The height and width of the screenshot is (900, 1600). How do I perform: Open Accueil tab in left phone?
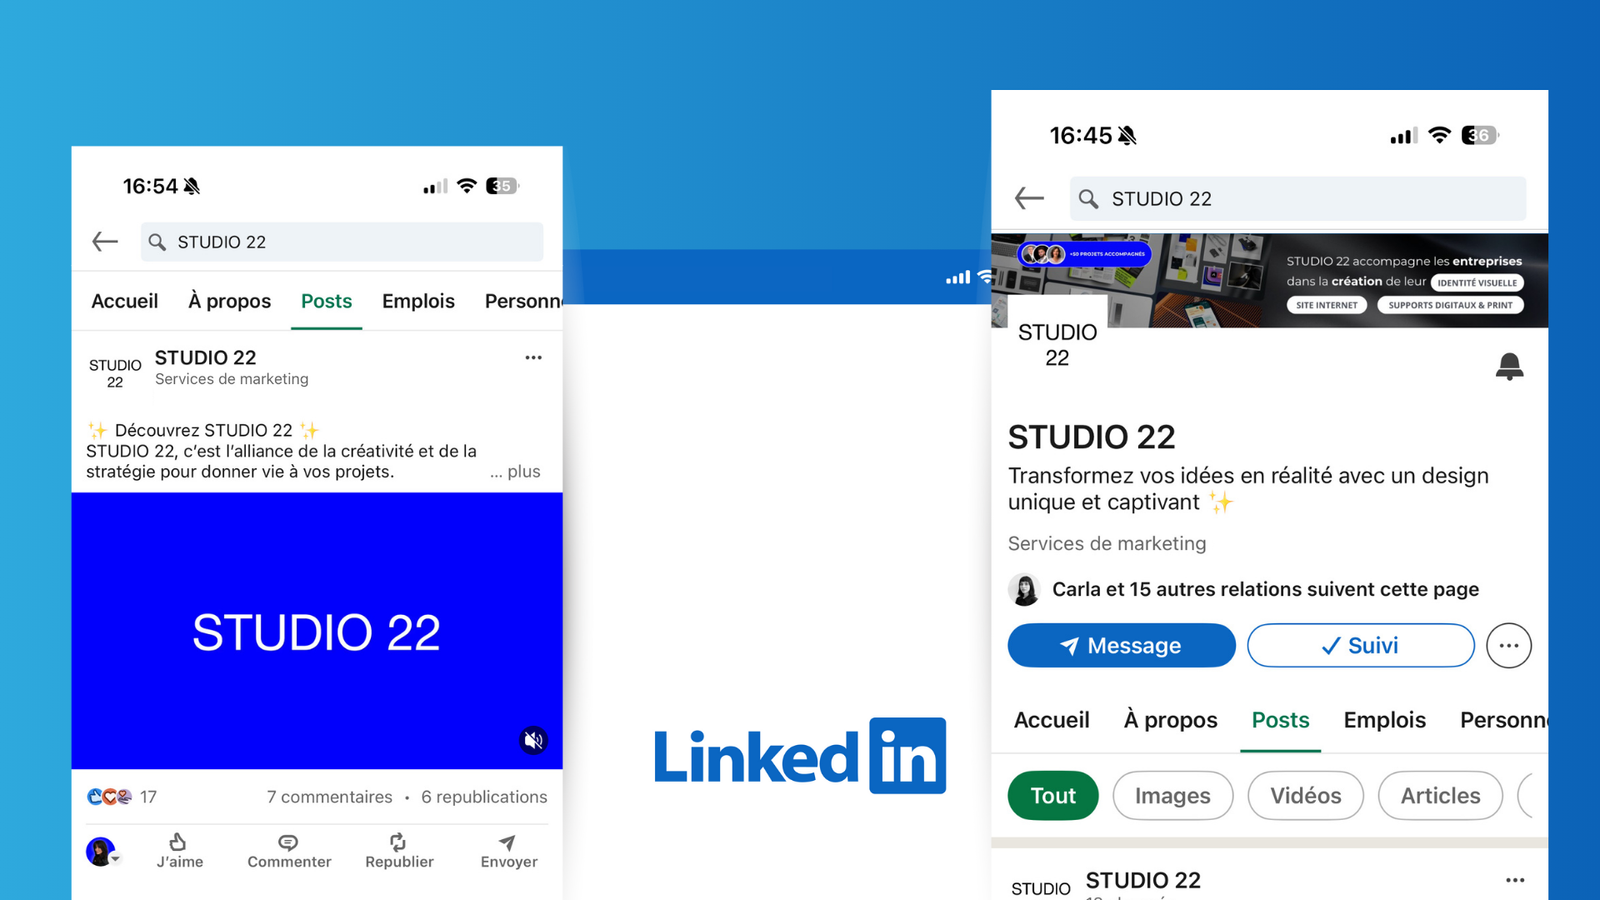point(125,301)
